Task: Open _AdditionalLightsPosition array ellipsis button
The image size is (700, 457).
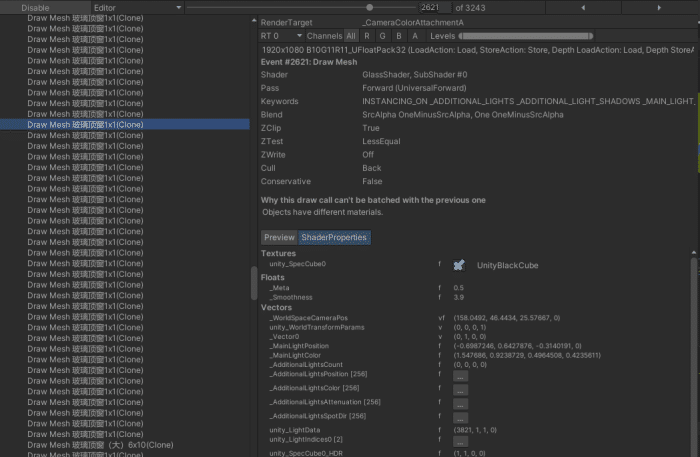Action: coord(460,377)
